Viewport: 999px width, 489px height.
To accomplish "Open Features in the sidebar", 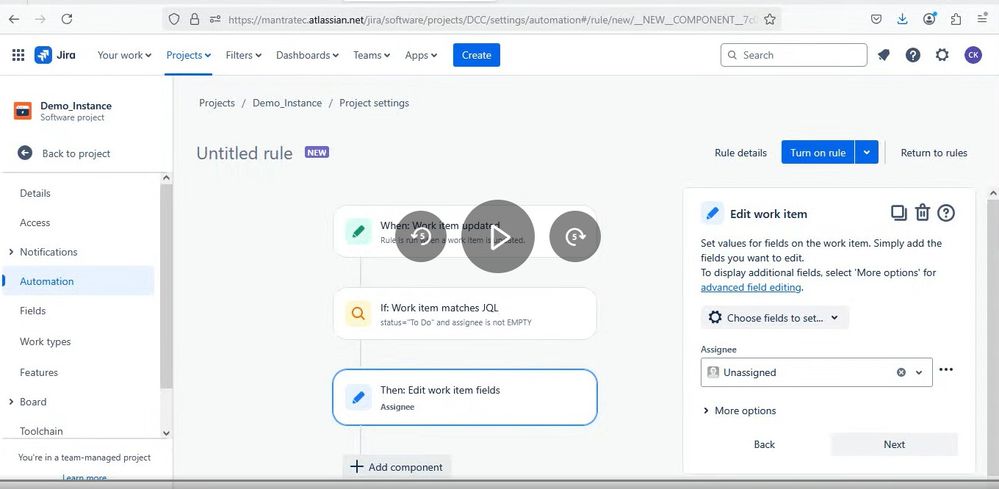I will coord(39,372).
